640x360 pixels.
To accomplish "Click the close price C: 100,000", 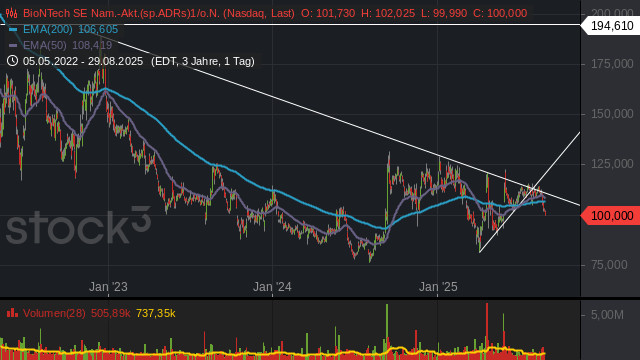I will (x=500, y=13).
